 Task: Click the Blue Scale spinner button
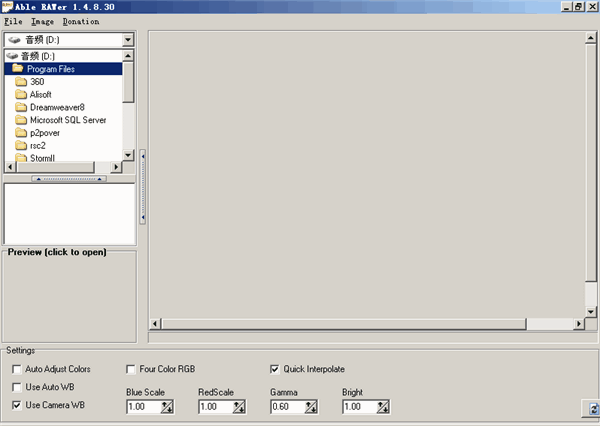167,407
